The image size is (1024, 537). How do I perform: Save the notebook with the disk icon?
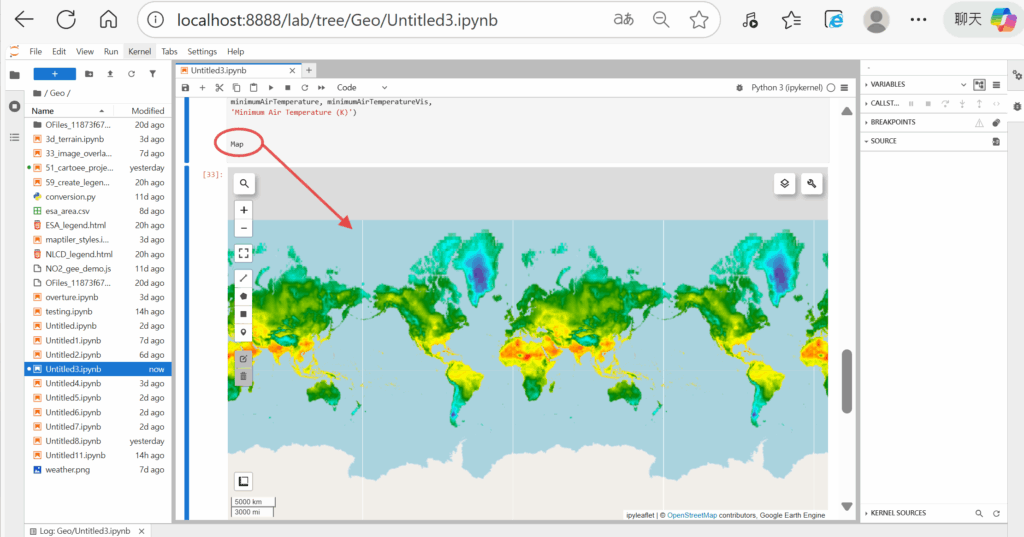pos(185,88)
